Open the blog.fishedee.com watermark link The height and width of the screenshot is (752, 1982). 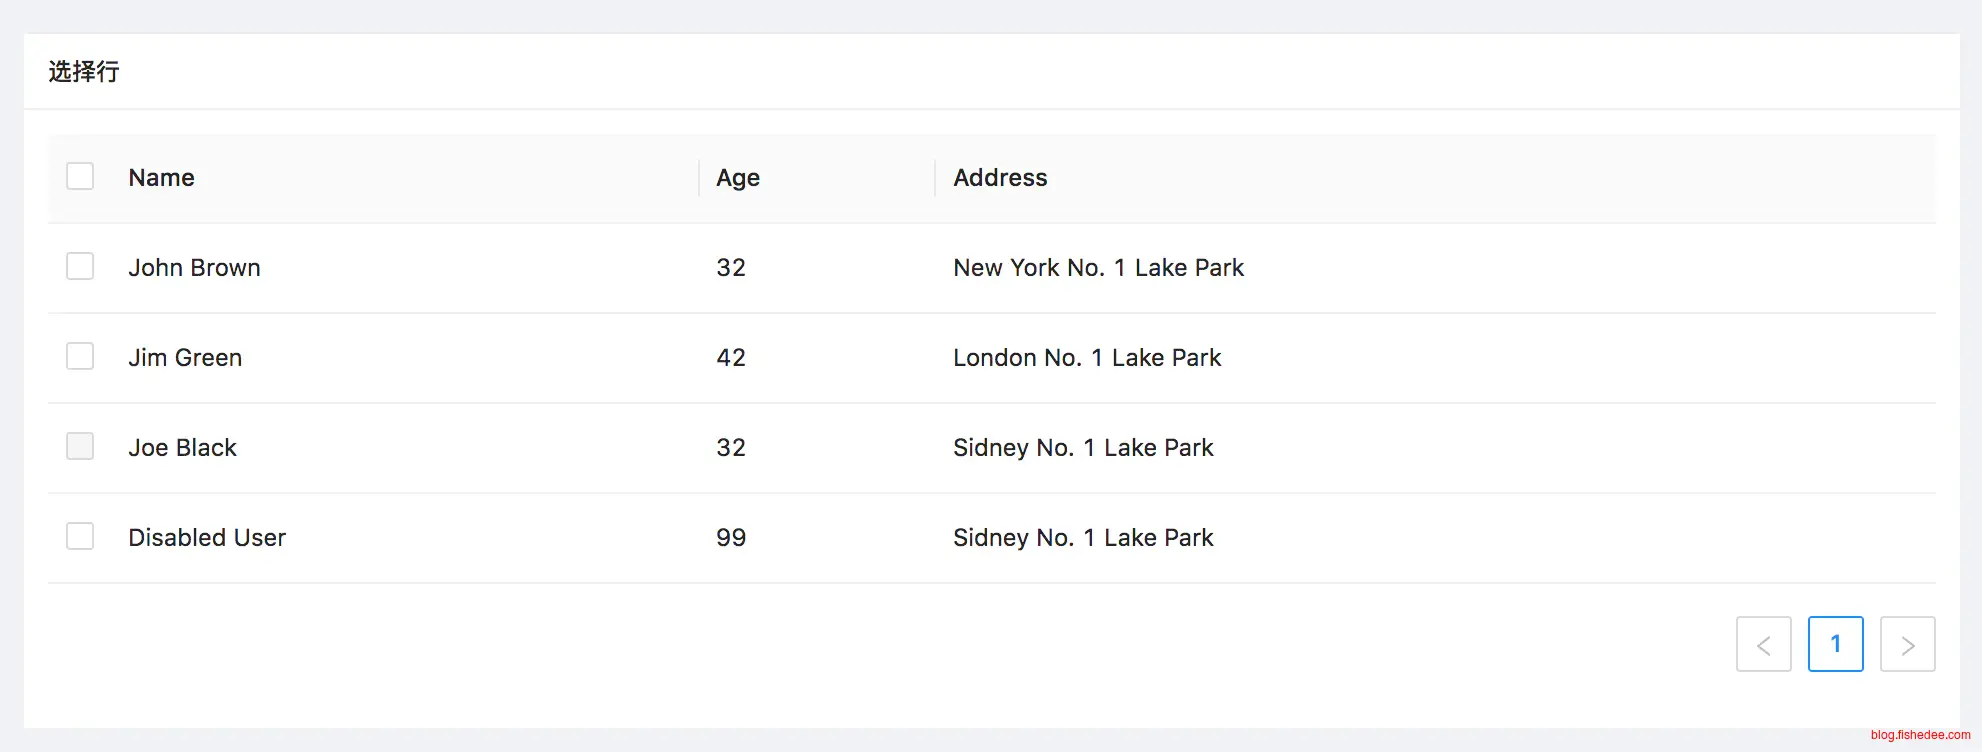(x=1920, y=735)
